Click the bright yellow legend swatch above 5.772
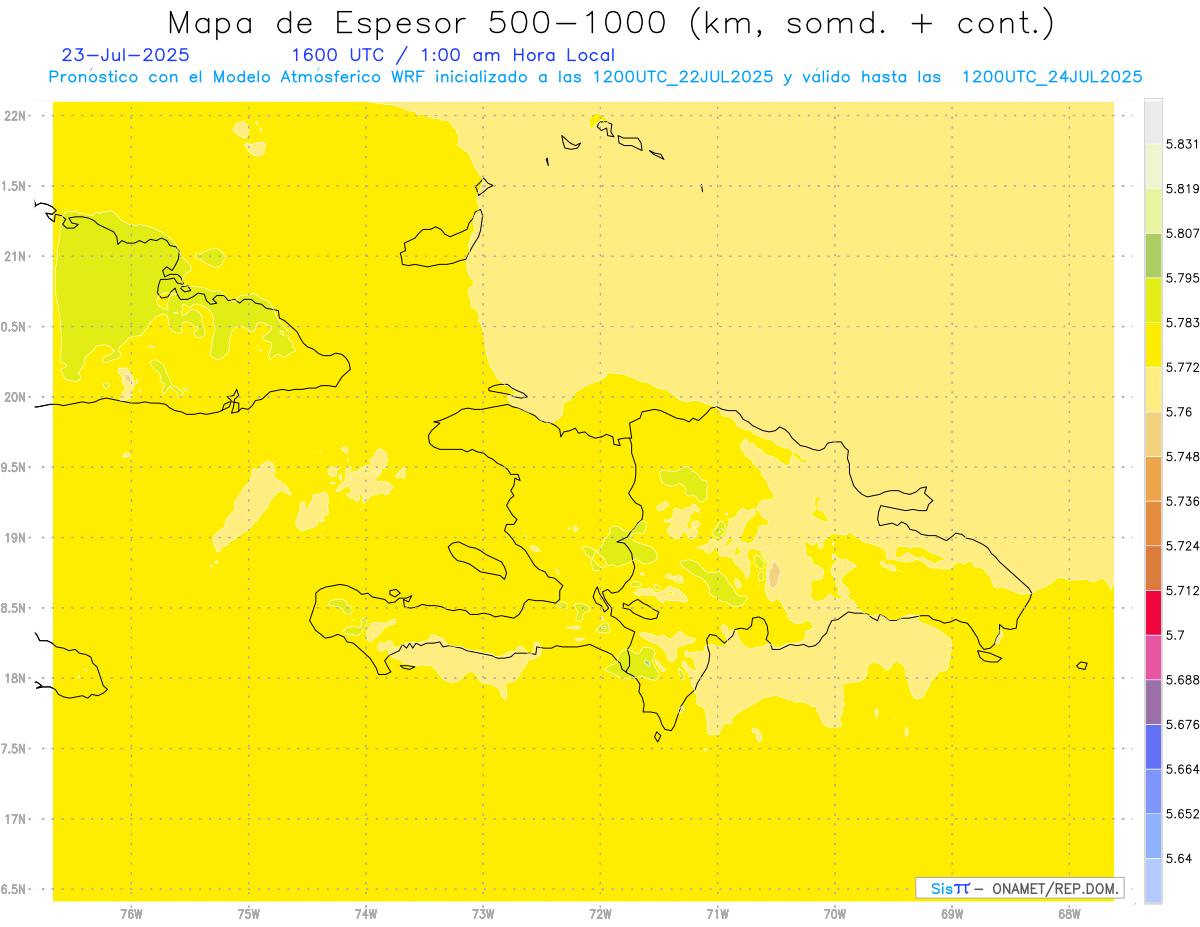This screenshot has height=927, width=1200. point(1153,345)
